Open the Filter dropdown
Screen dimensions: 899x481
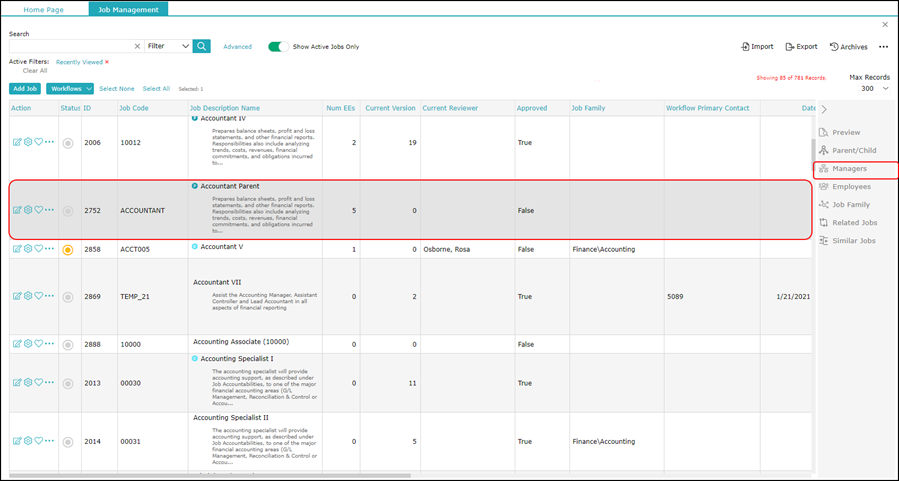click(x=169, y=46)
